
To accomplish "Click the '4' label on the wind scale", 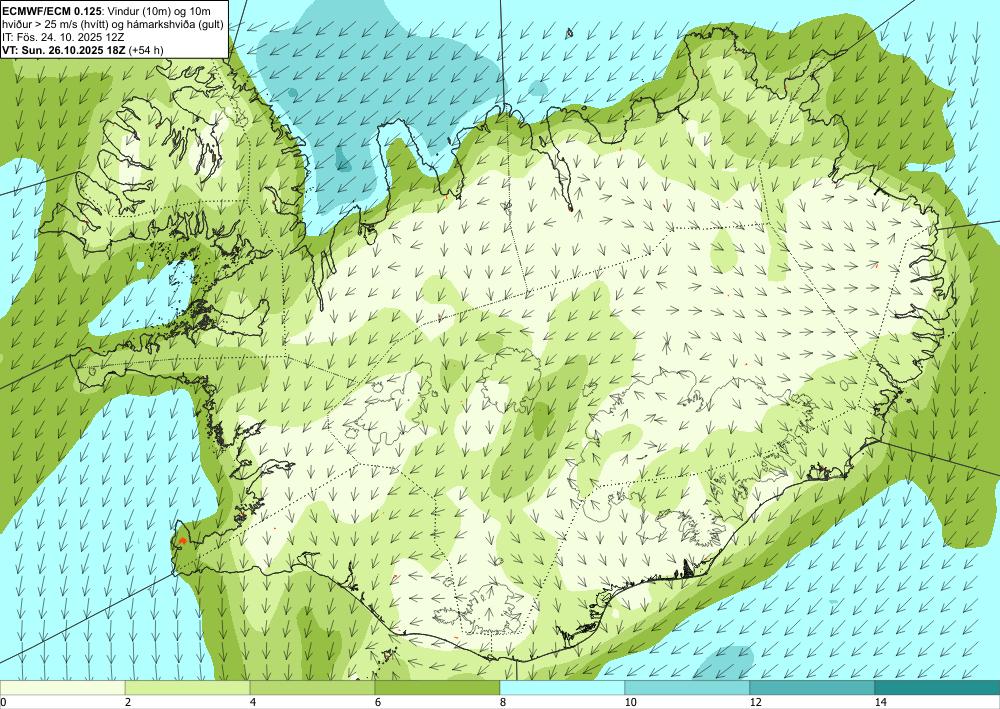I will [x=253, y=702].
